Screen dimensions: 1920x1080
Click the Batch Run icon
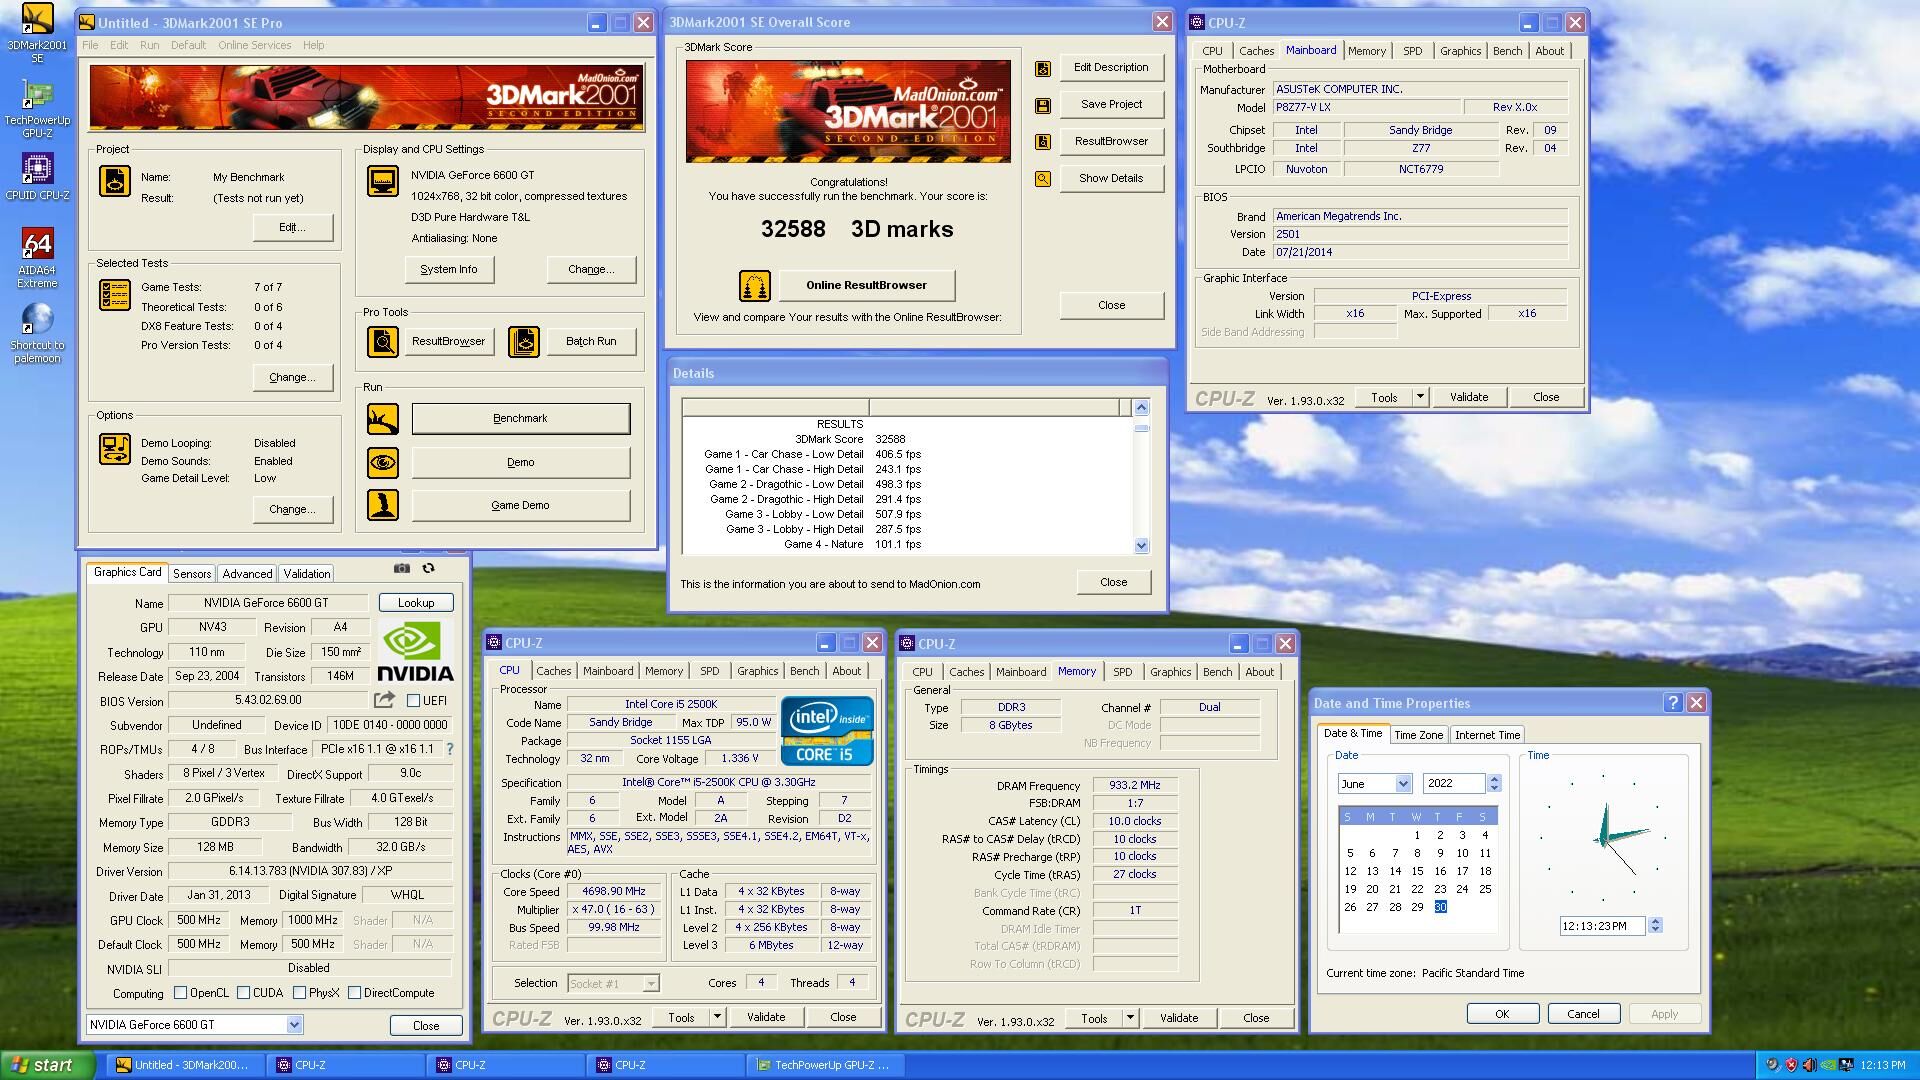click(x=524, y=342)
